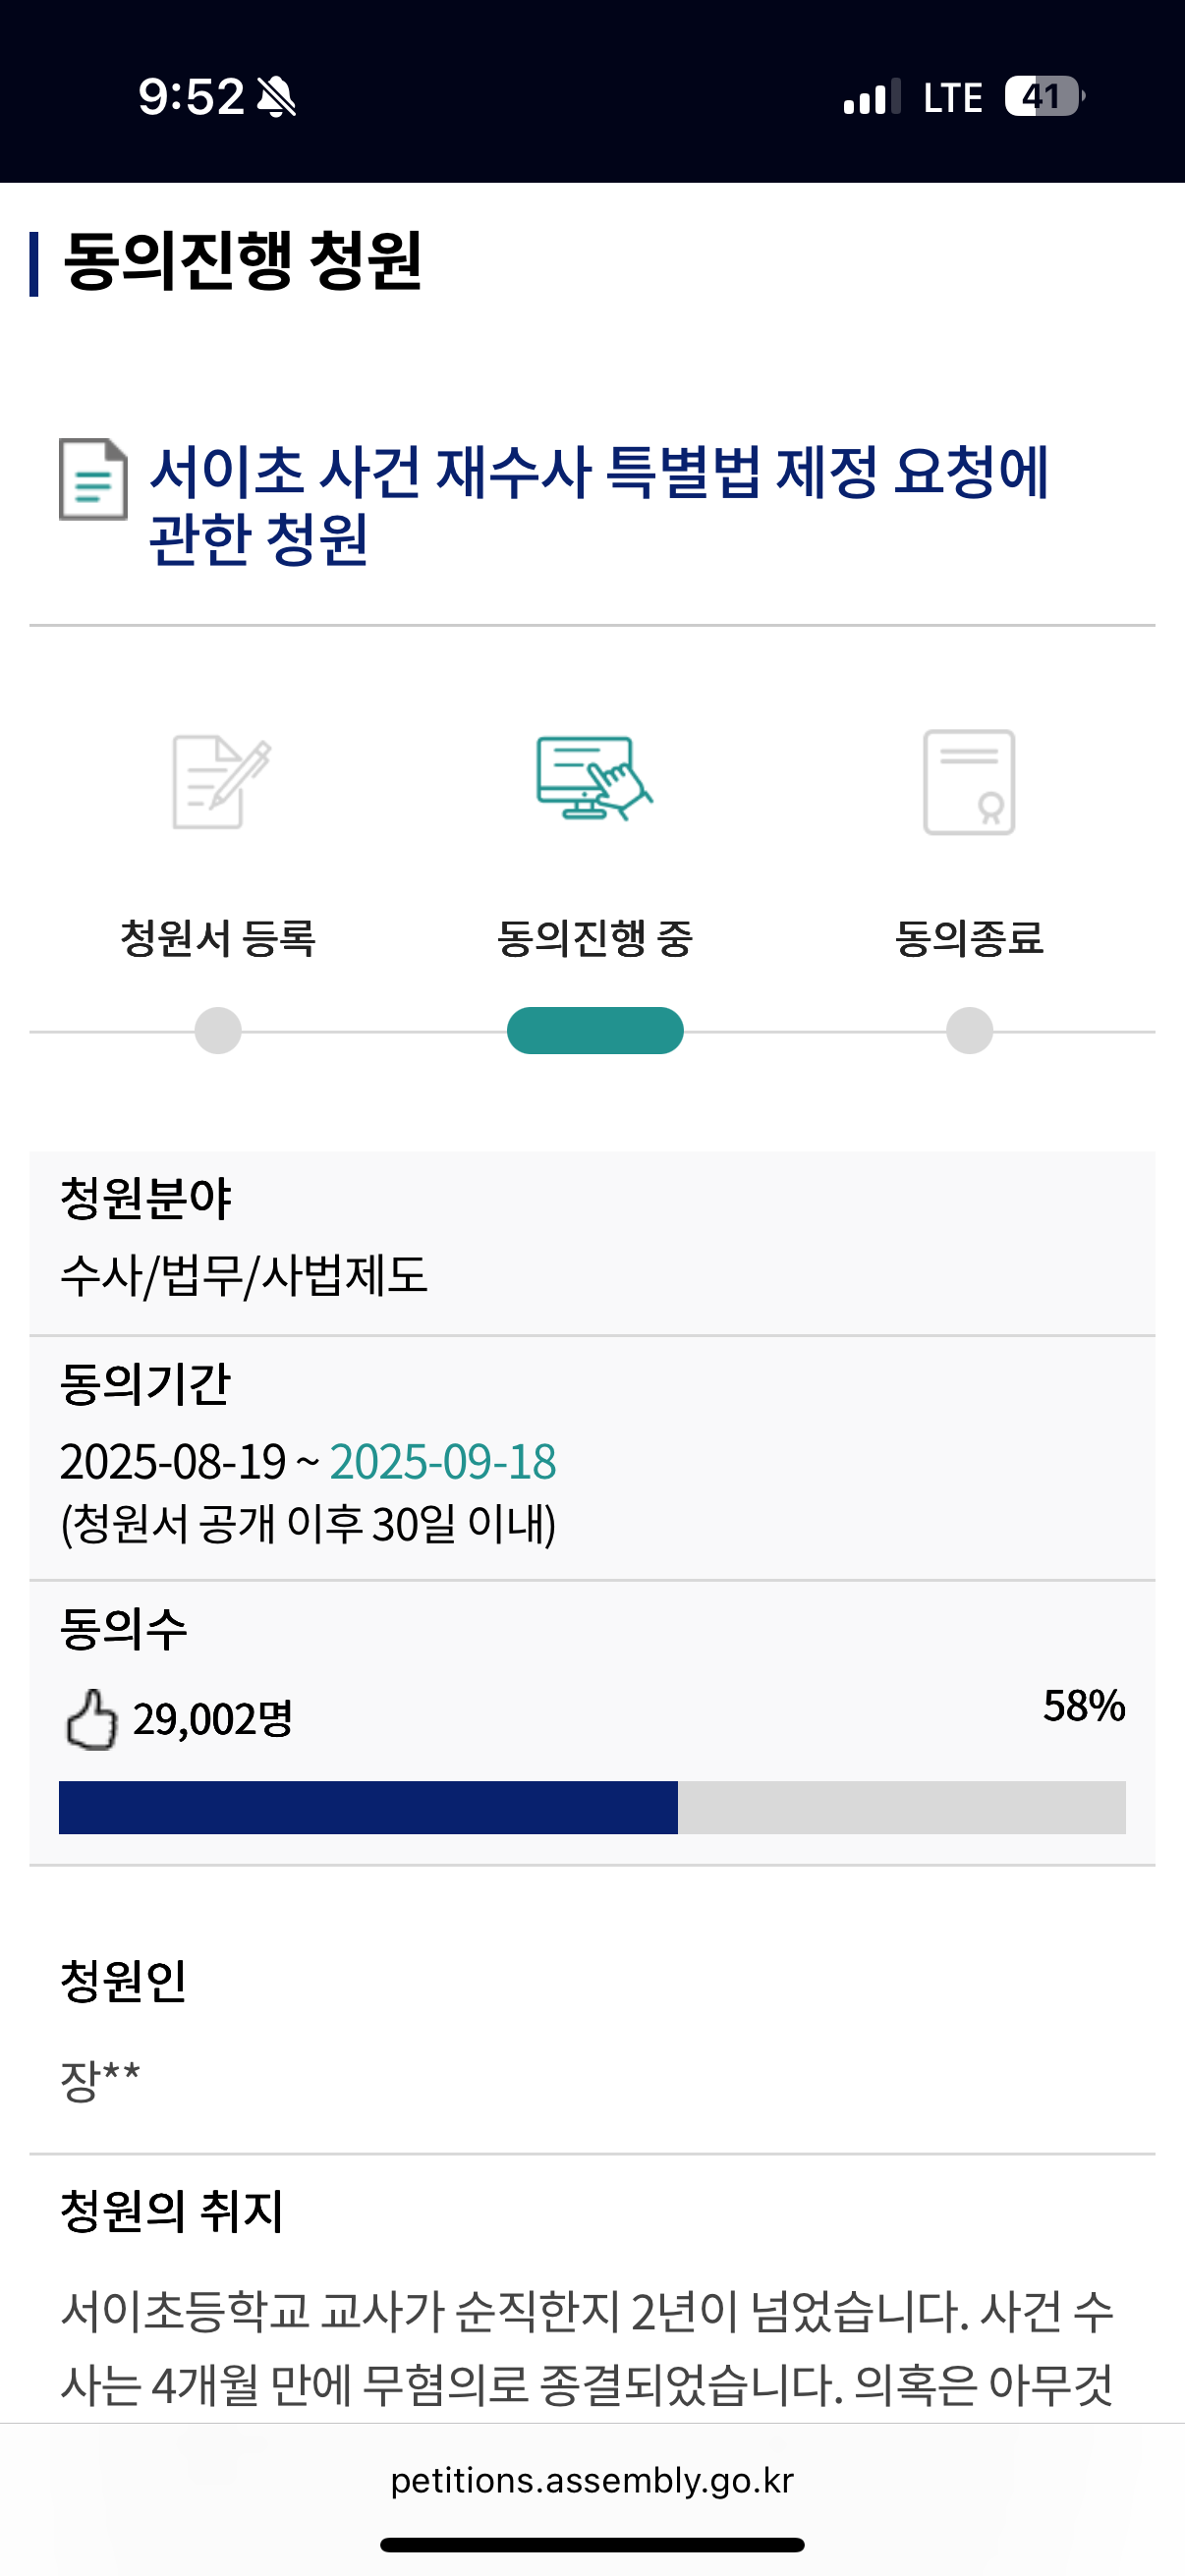
Task: Tap the battery indicator showing 41
Action: click(1044, 97)
